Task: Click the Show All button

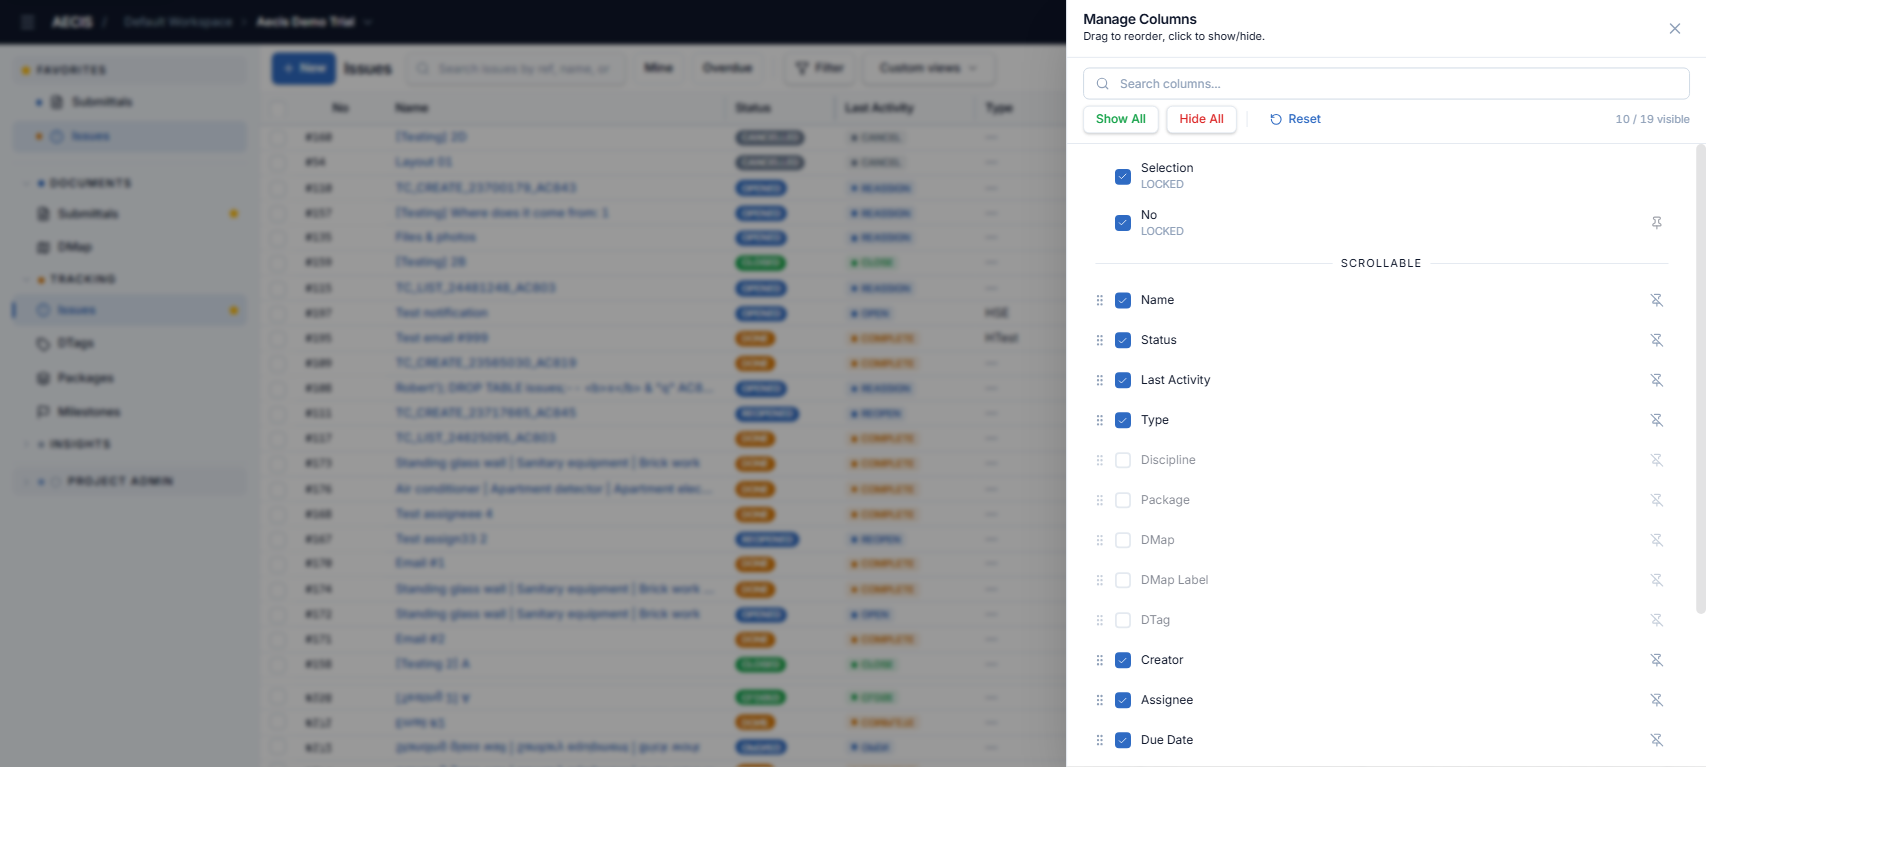Action: coord(1120,119)
